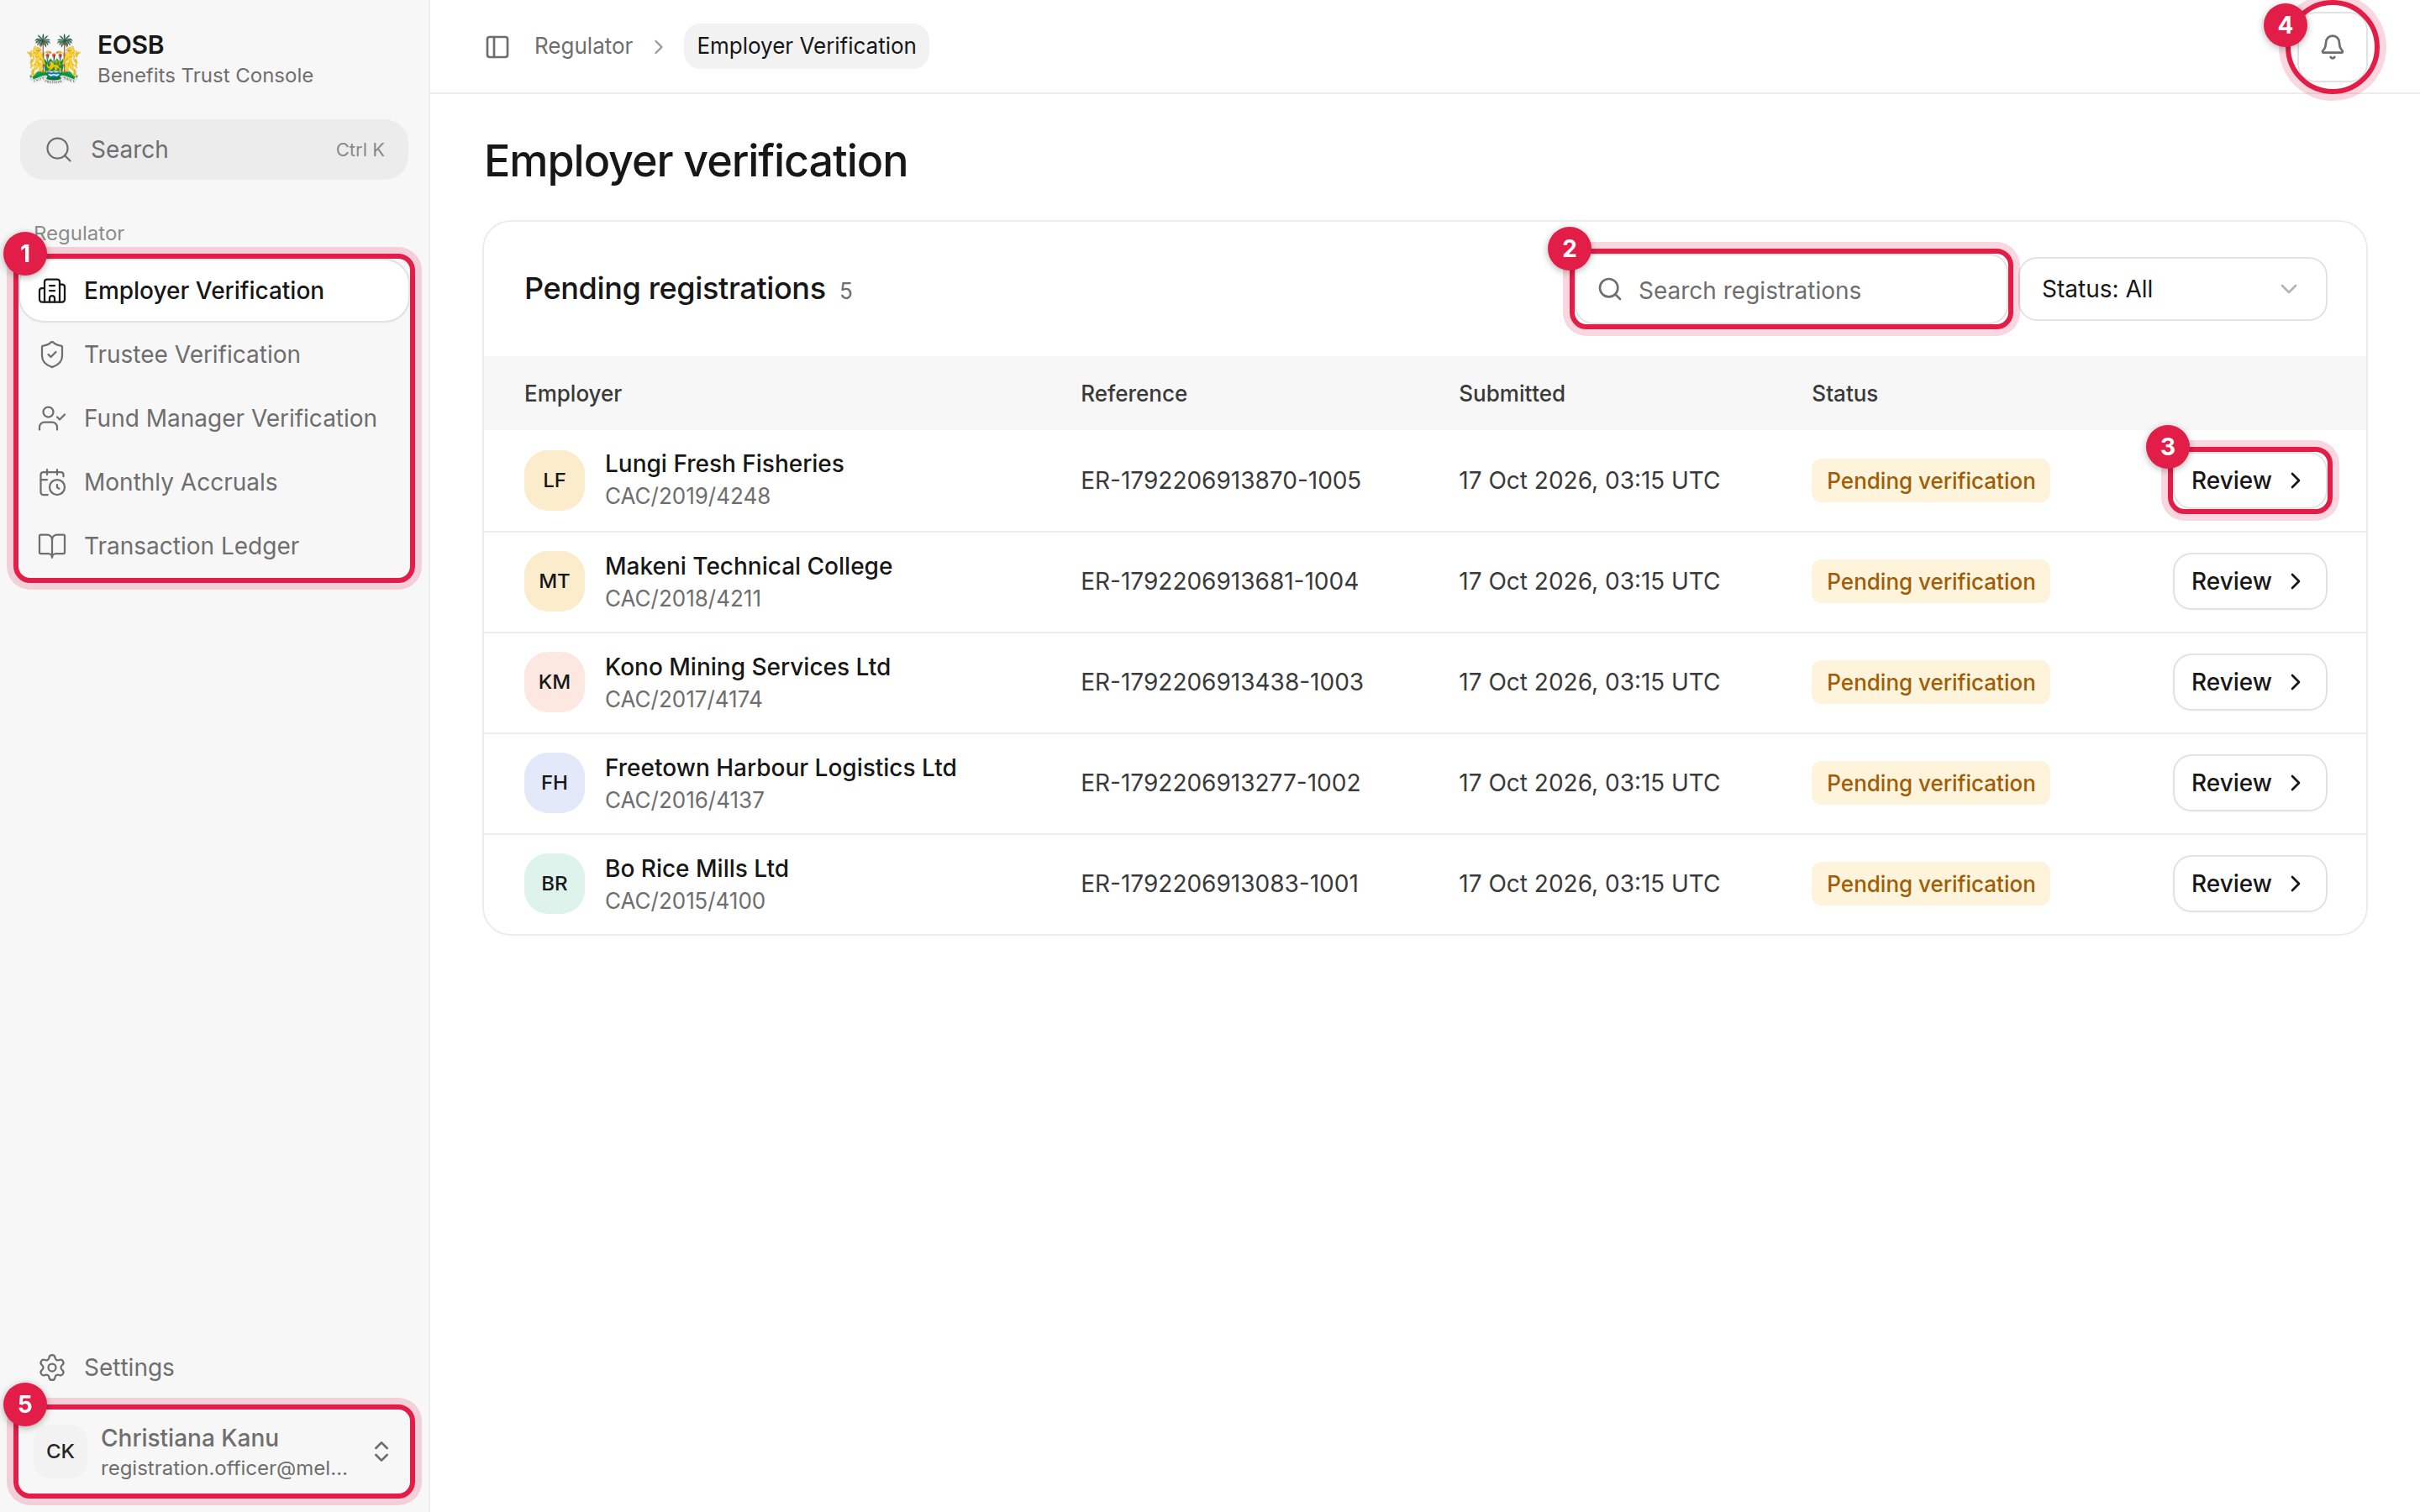Image resolution: width=2420 pixels, height=1512 pixels.
Task: Click submitted date in Kono Mining Services row
Action: click(x=1588, y=683)
